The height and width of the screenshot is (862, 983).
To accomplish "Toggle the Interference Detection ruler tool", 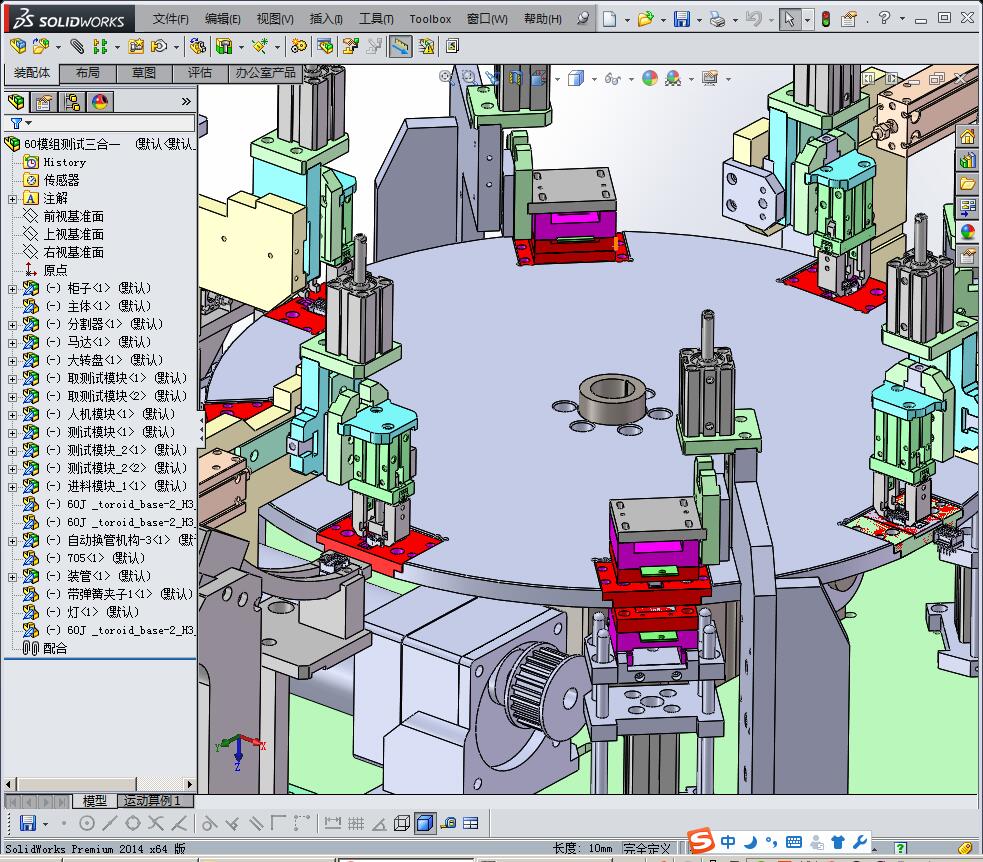I will [400, 46].
